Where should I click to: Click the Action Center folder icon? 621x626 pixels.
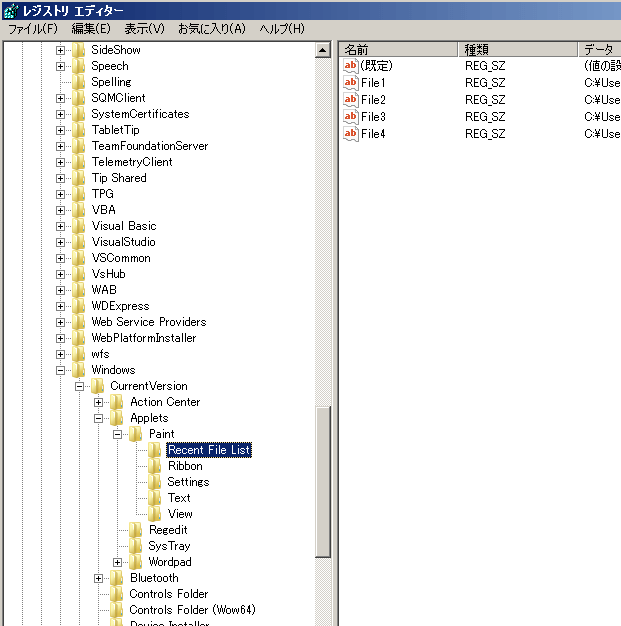coord(117,402)
